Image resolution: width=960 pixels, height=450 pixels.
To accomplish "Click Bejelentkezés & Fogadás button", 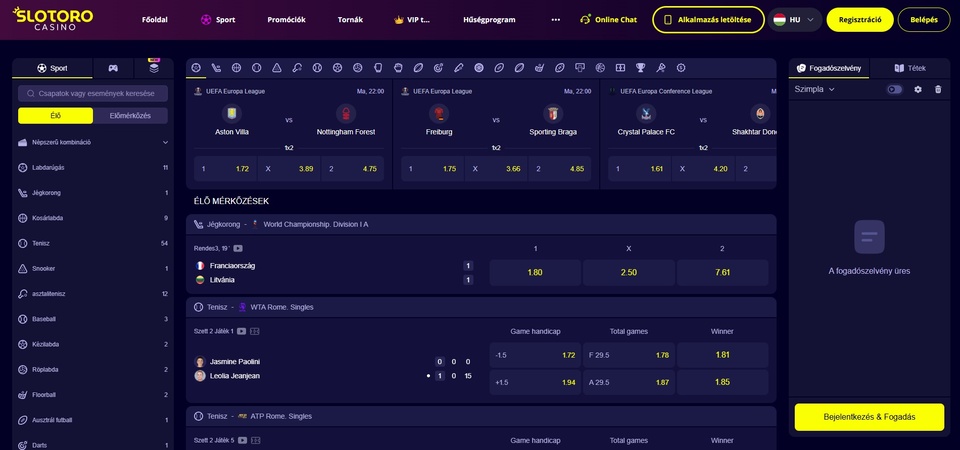I will click(x=869, y=417).
